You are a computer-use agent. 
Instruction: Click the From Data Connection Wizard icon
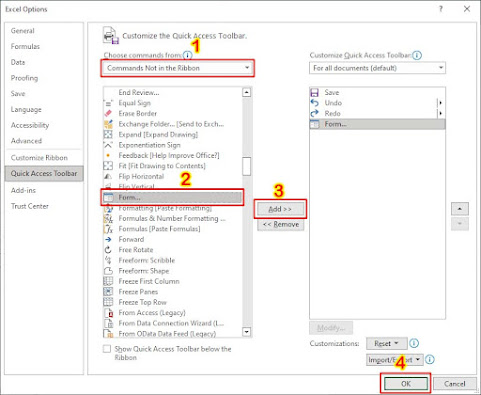point(109,323)
